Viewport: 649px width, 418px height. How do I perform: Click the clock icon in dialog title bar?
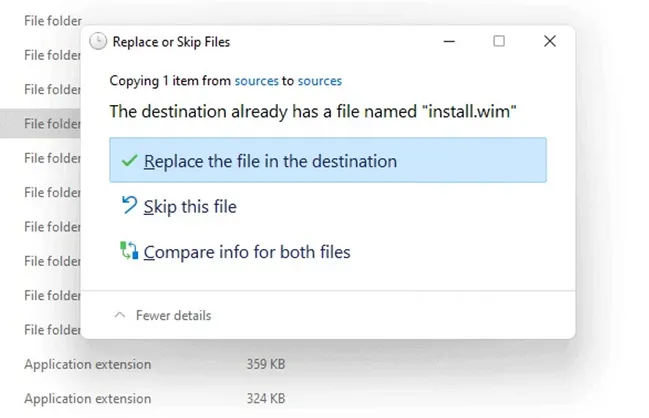[98, 42]
